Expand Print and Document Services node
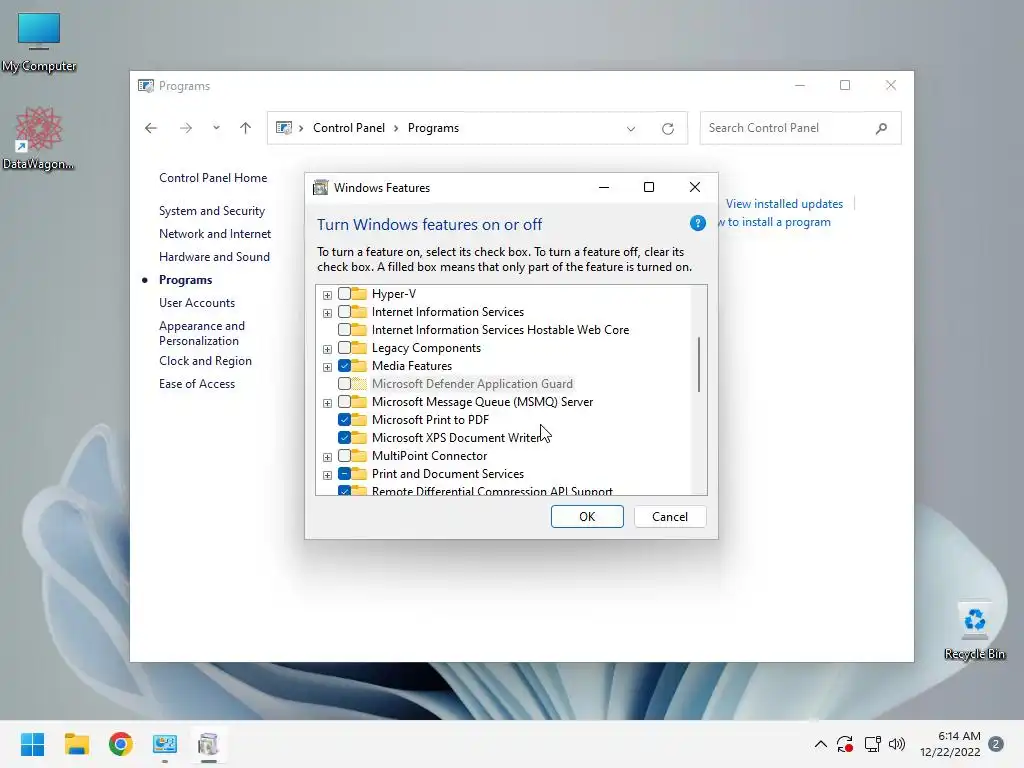Viewport: 1024px width, 768px height. [x=327, y=475]
